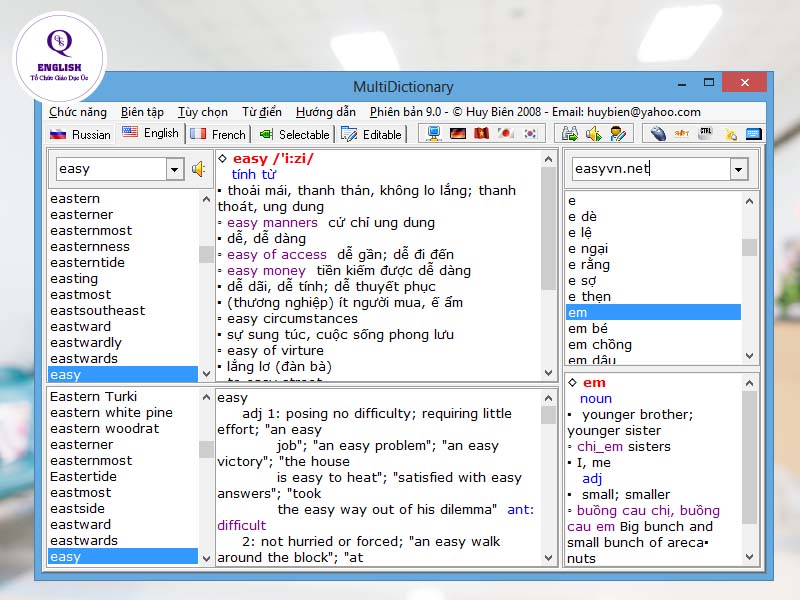Select the German flag dictionary icon
800x600 pixels.
point(458,134)
